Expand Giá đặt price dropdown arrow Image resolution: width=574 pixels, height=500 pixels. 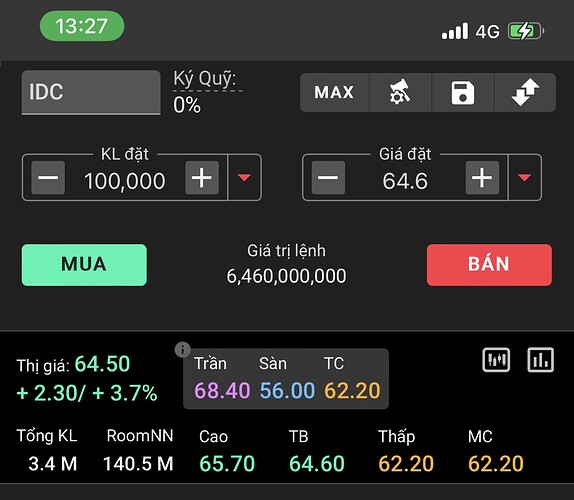click(x=525, y=178)
